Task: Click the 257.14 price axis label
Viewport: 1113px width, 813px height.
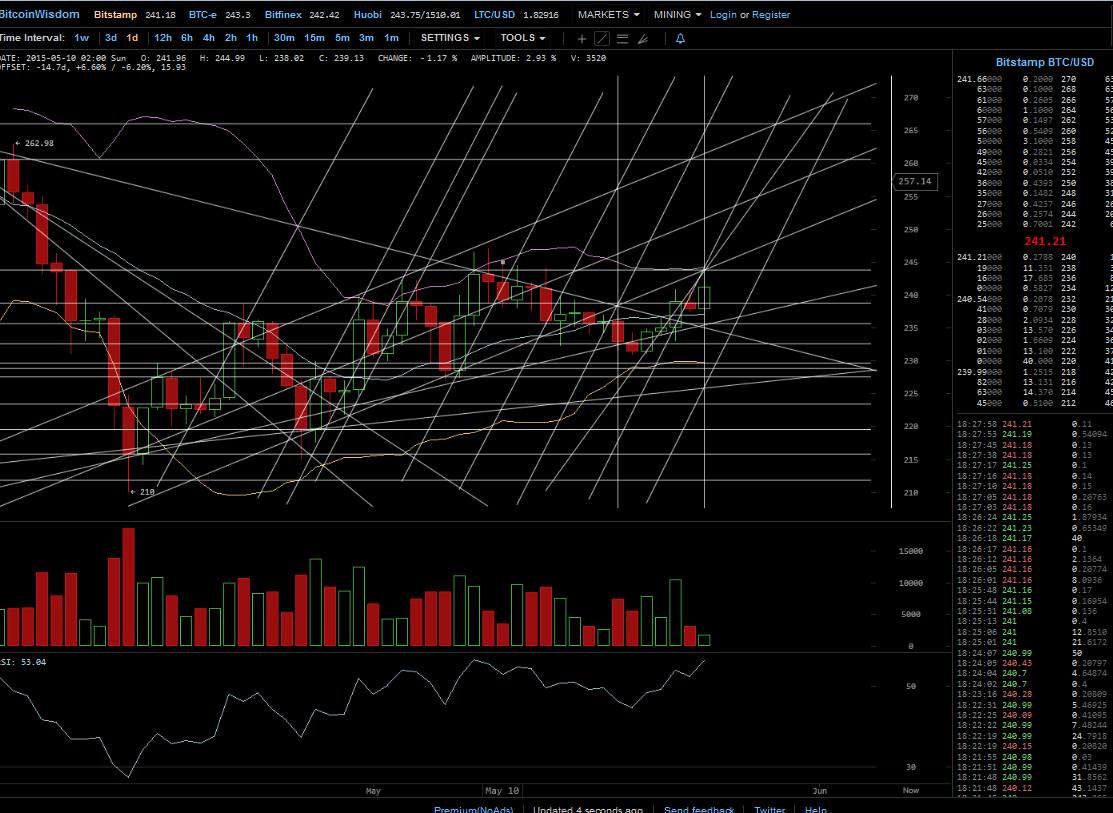Action: [914, 182]
